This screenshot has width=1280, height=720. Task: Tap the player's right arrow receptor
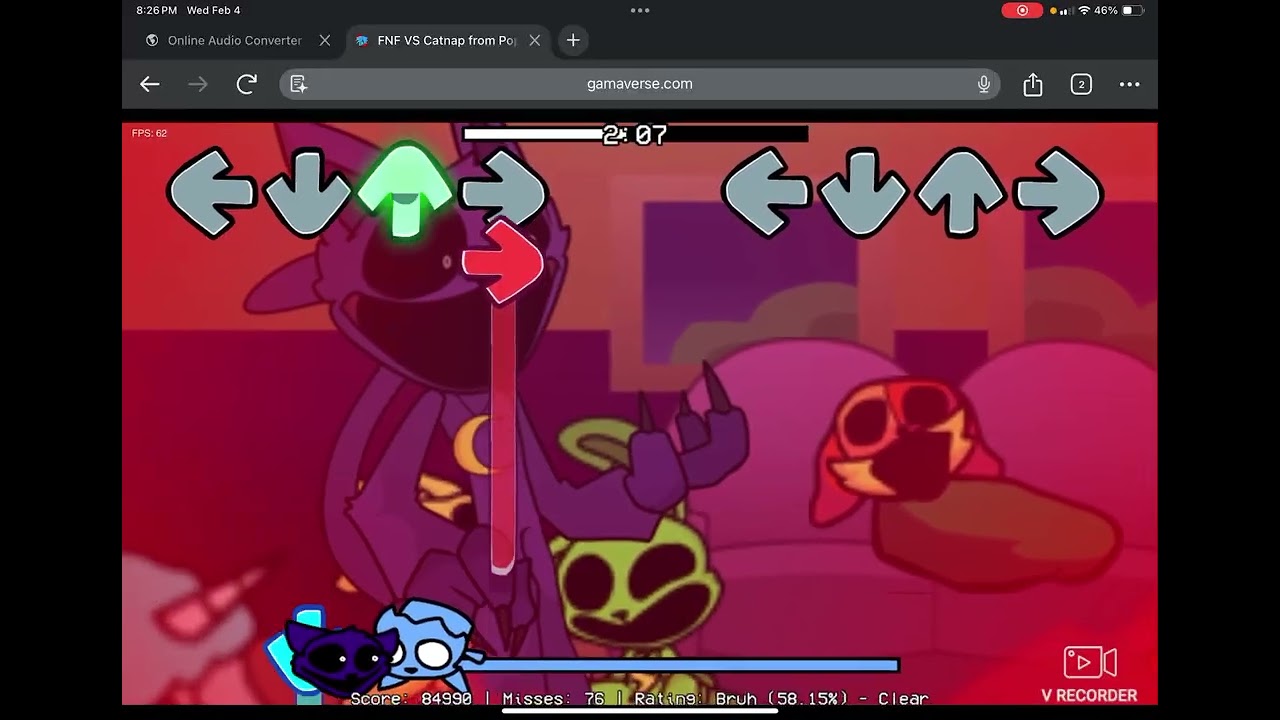click(1058, 192)
